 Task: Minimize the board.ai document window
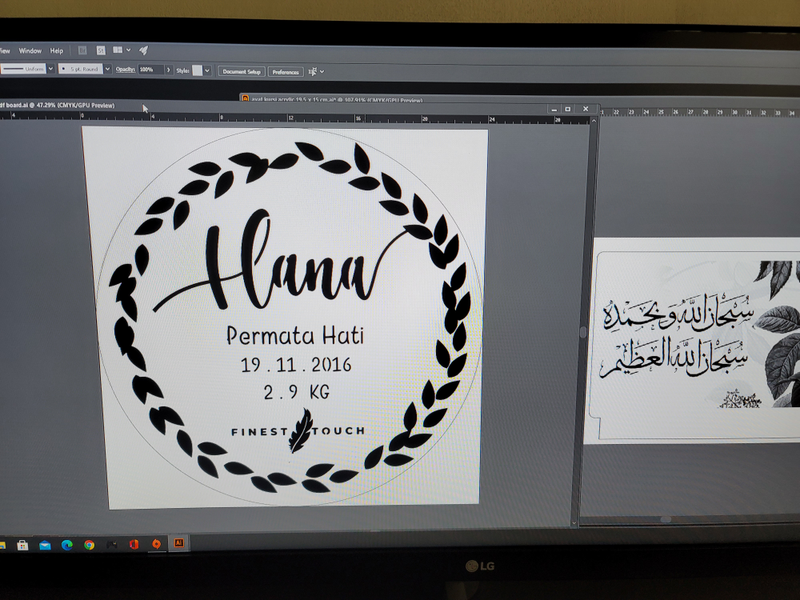coord(554,109)
